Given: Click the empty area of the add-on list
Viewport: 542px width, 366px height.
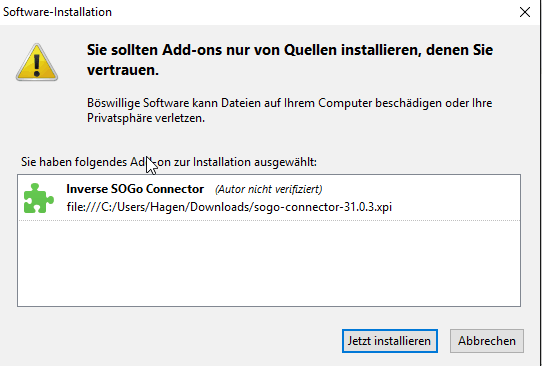Looking at the screenshot, I should (x=269, y=263).
